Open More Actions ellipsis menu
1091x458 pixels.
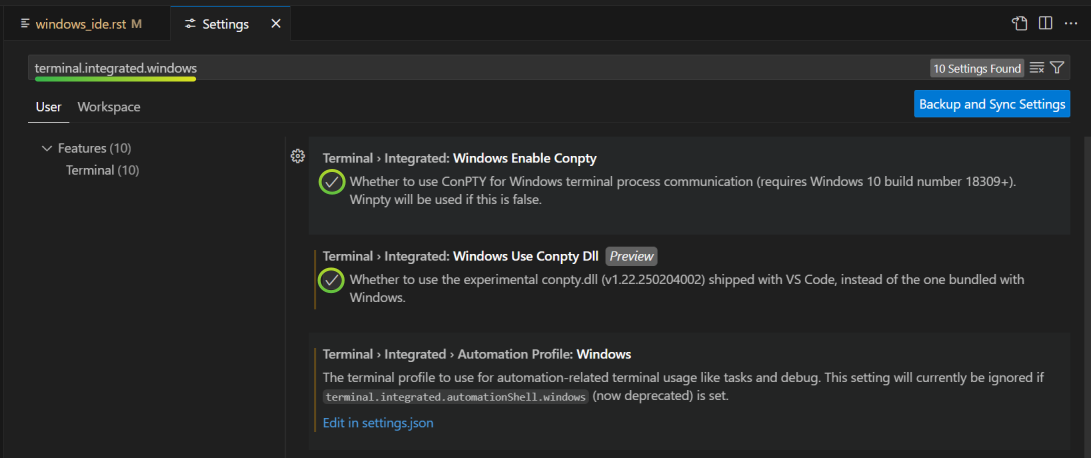pyautogui.click(x=1071, y=24)
